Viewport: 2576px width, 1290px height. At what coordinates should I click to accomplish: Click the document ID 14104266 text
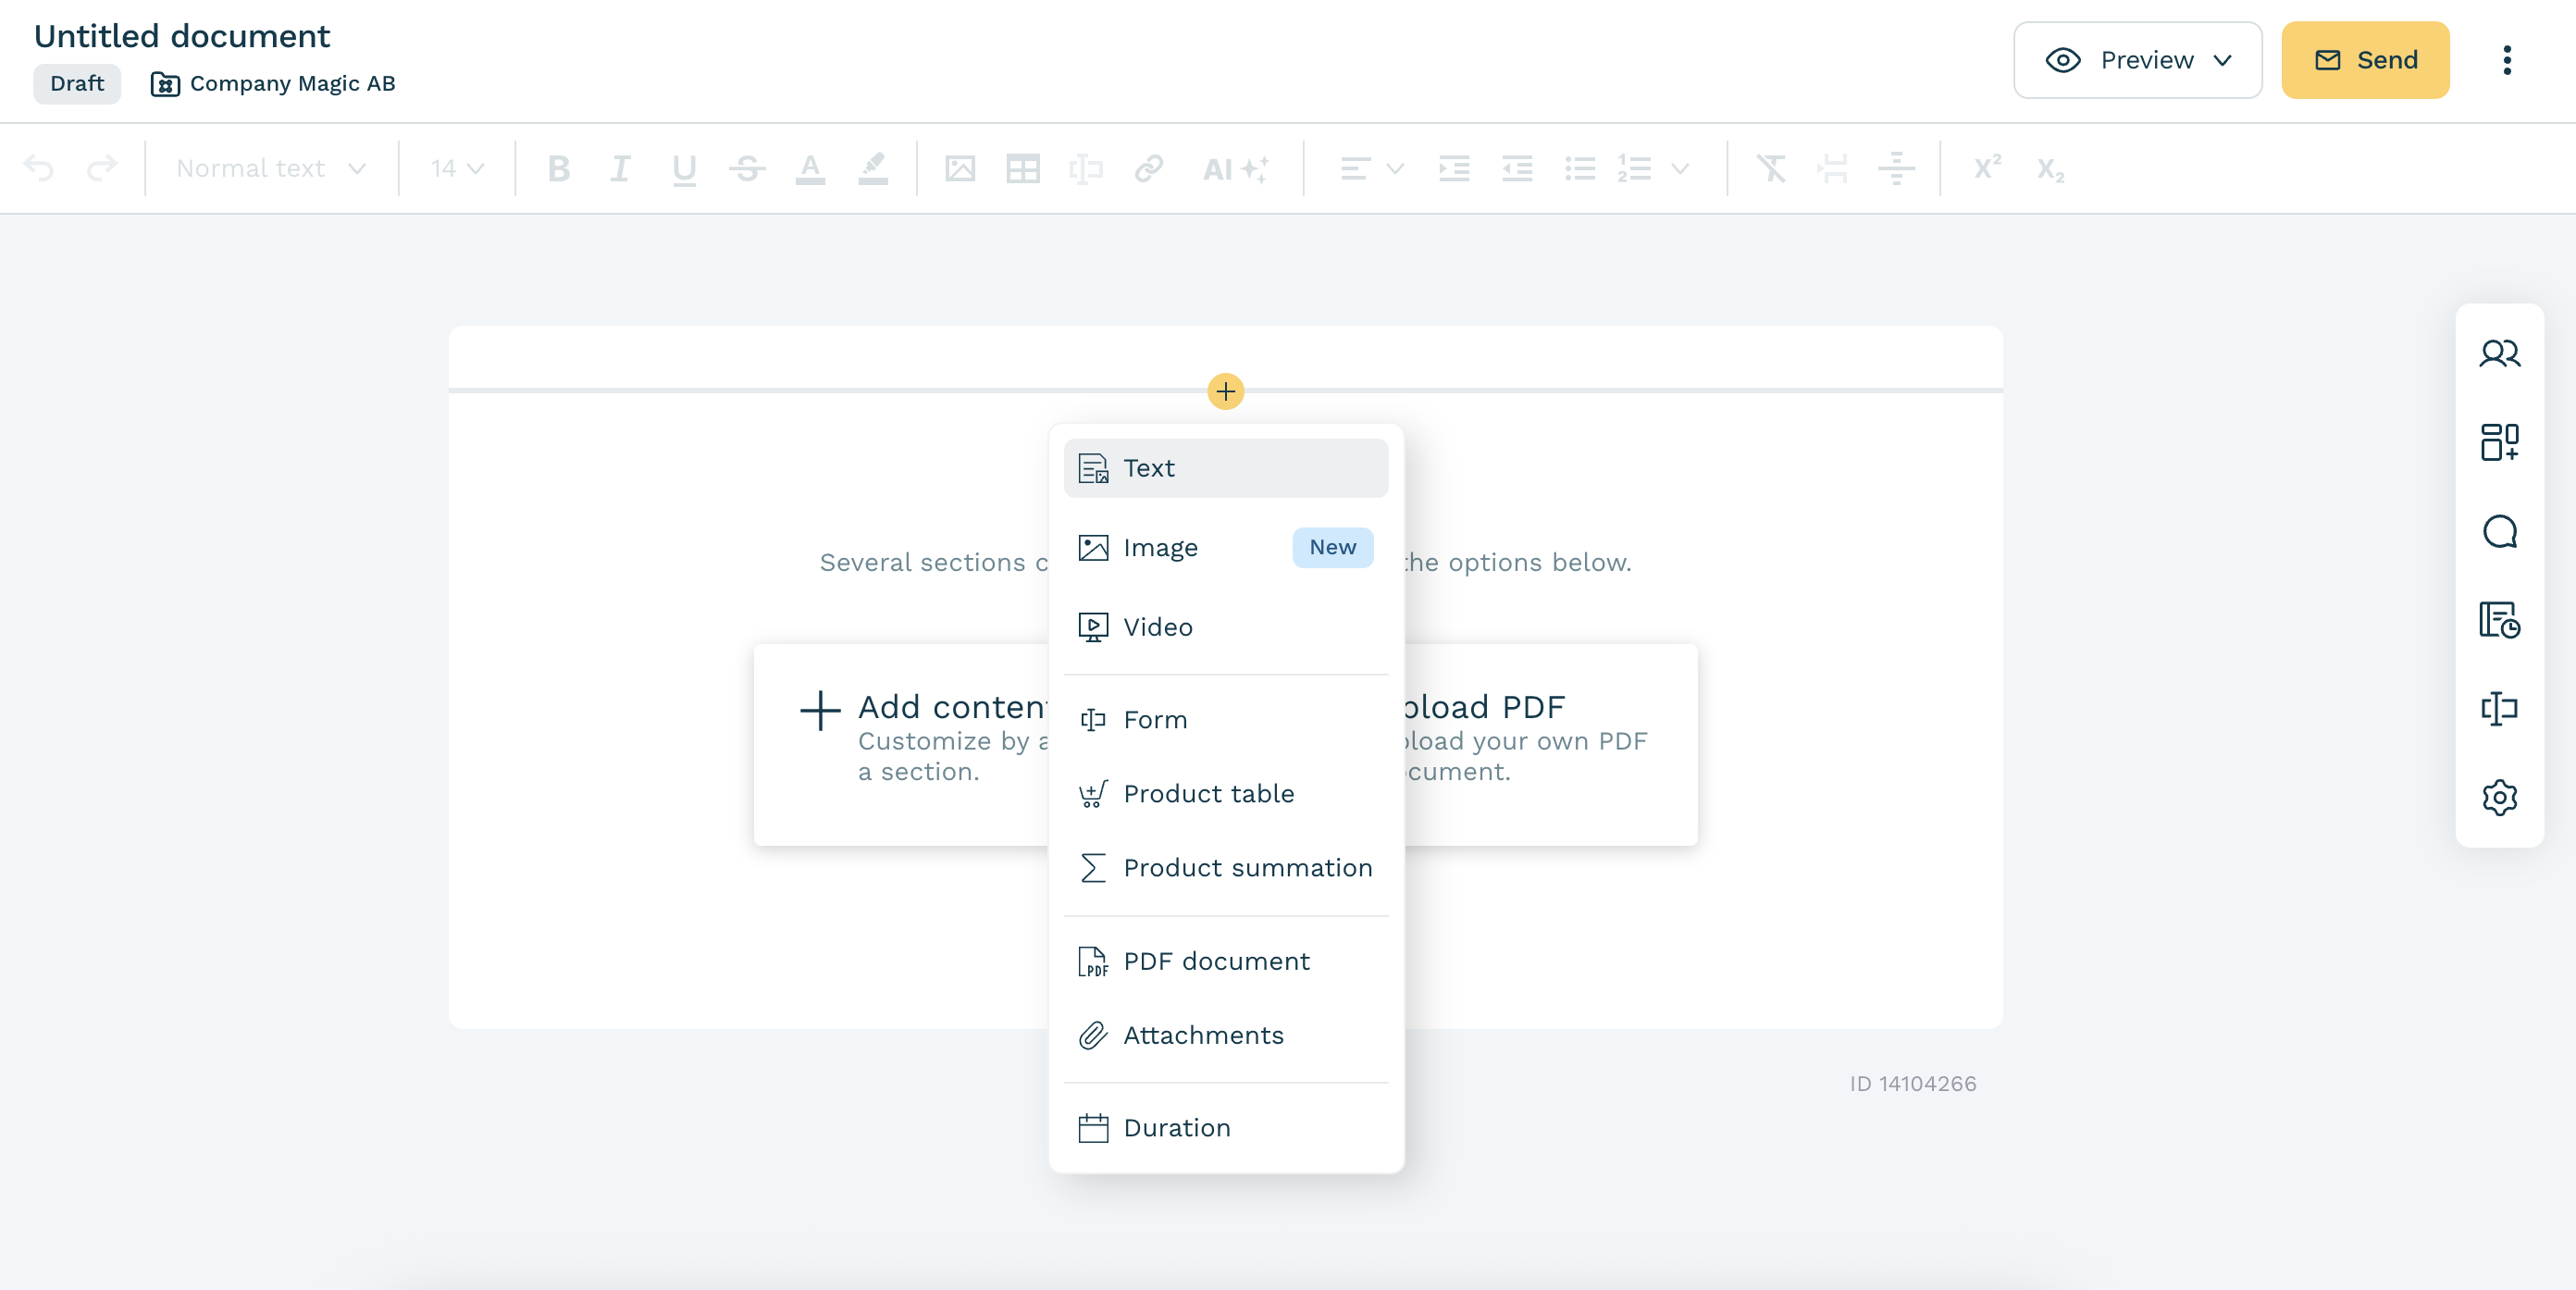(1912, 1084)
